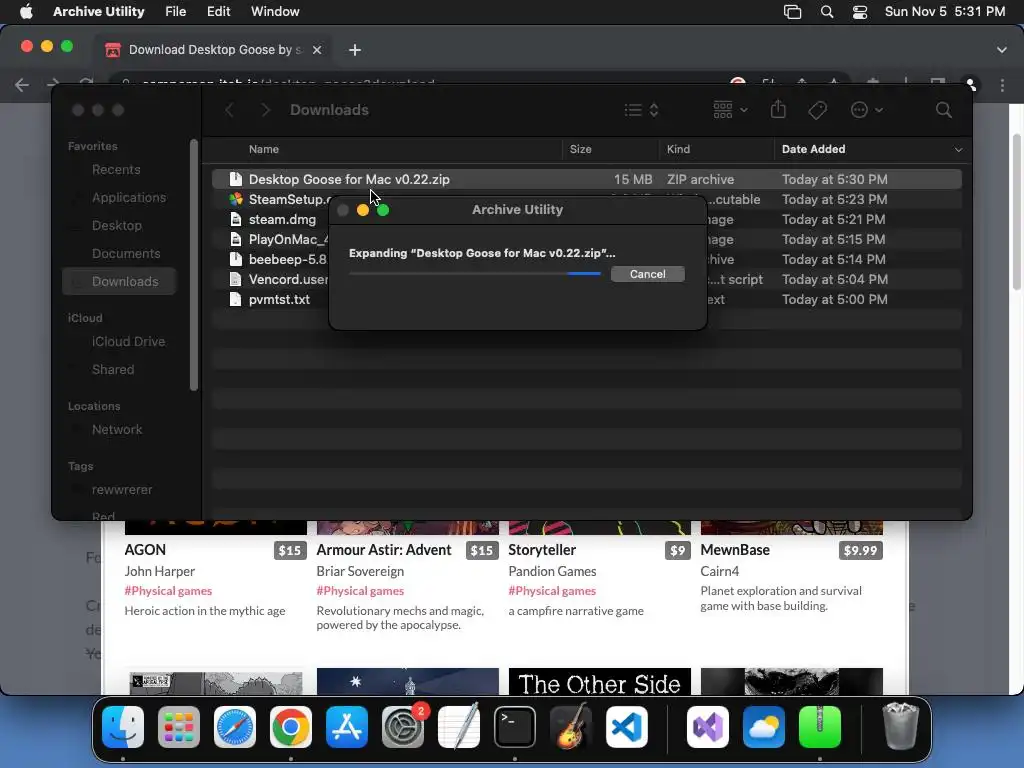Open the File menu

coord(175,11)
